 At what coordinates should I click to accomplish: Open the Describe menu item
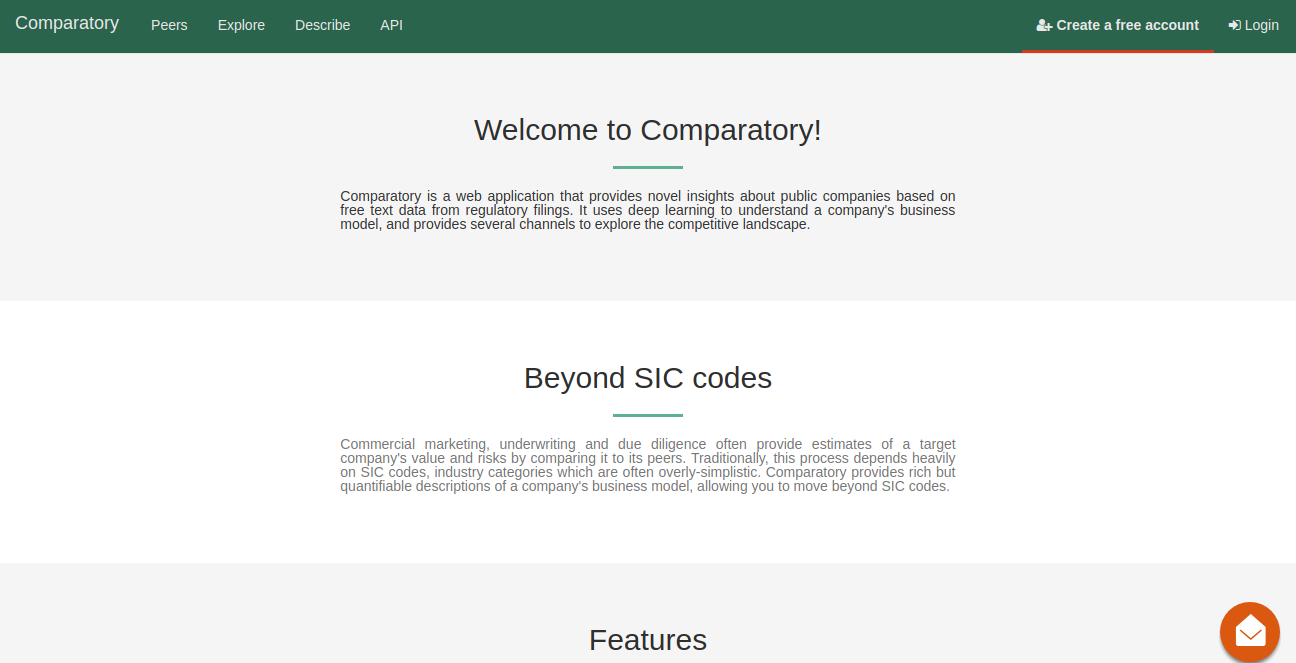click(322, 25)
